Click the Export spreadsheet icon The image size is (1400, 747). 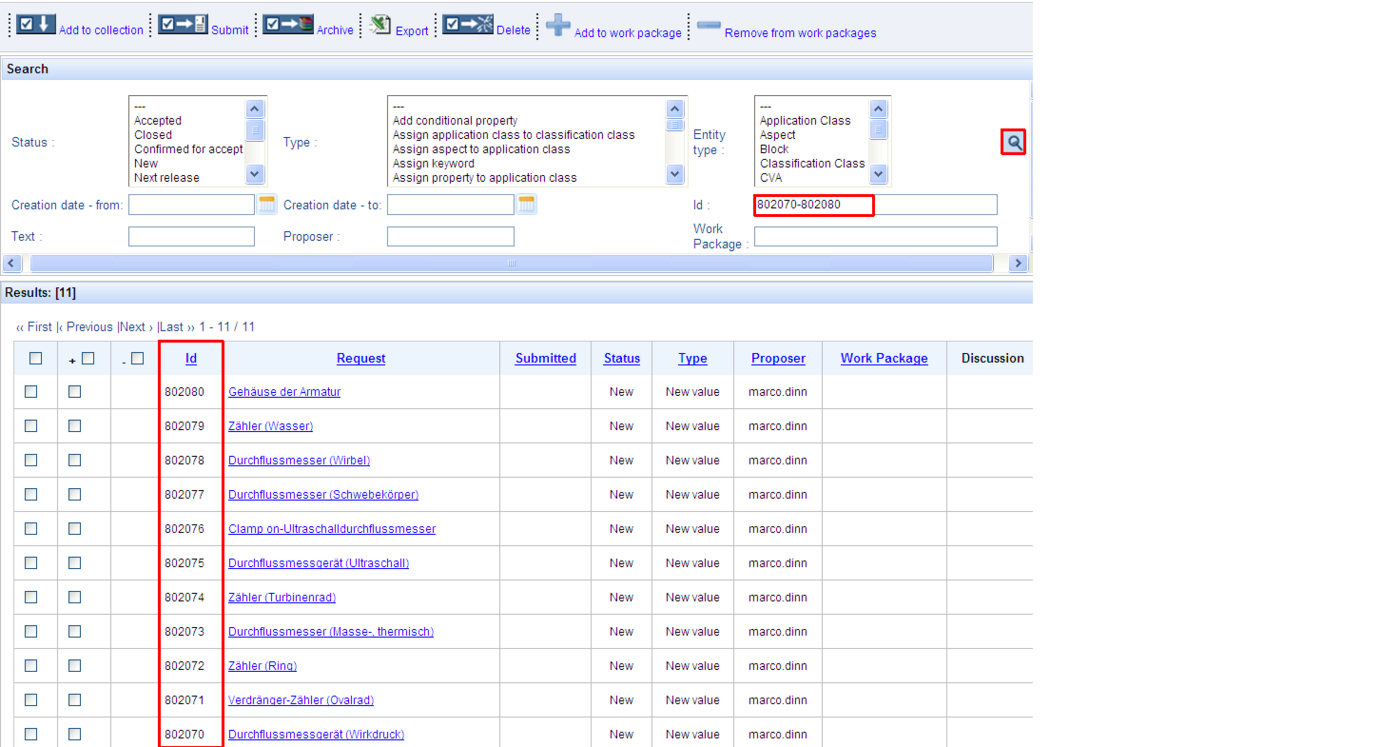[x=380, y=25]
